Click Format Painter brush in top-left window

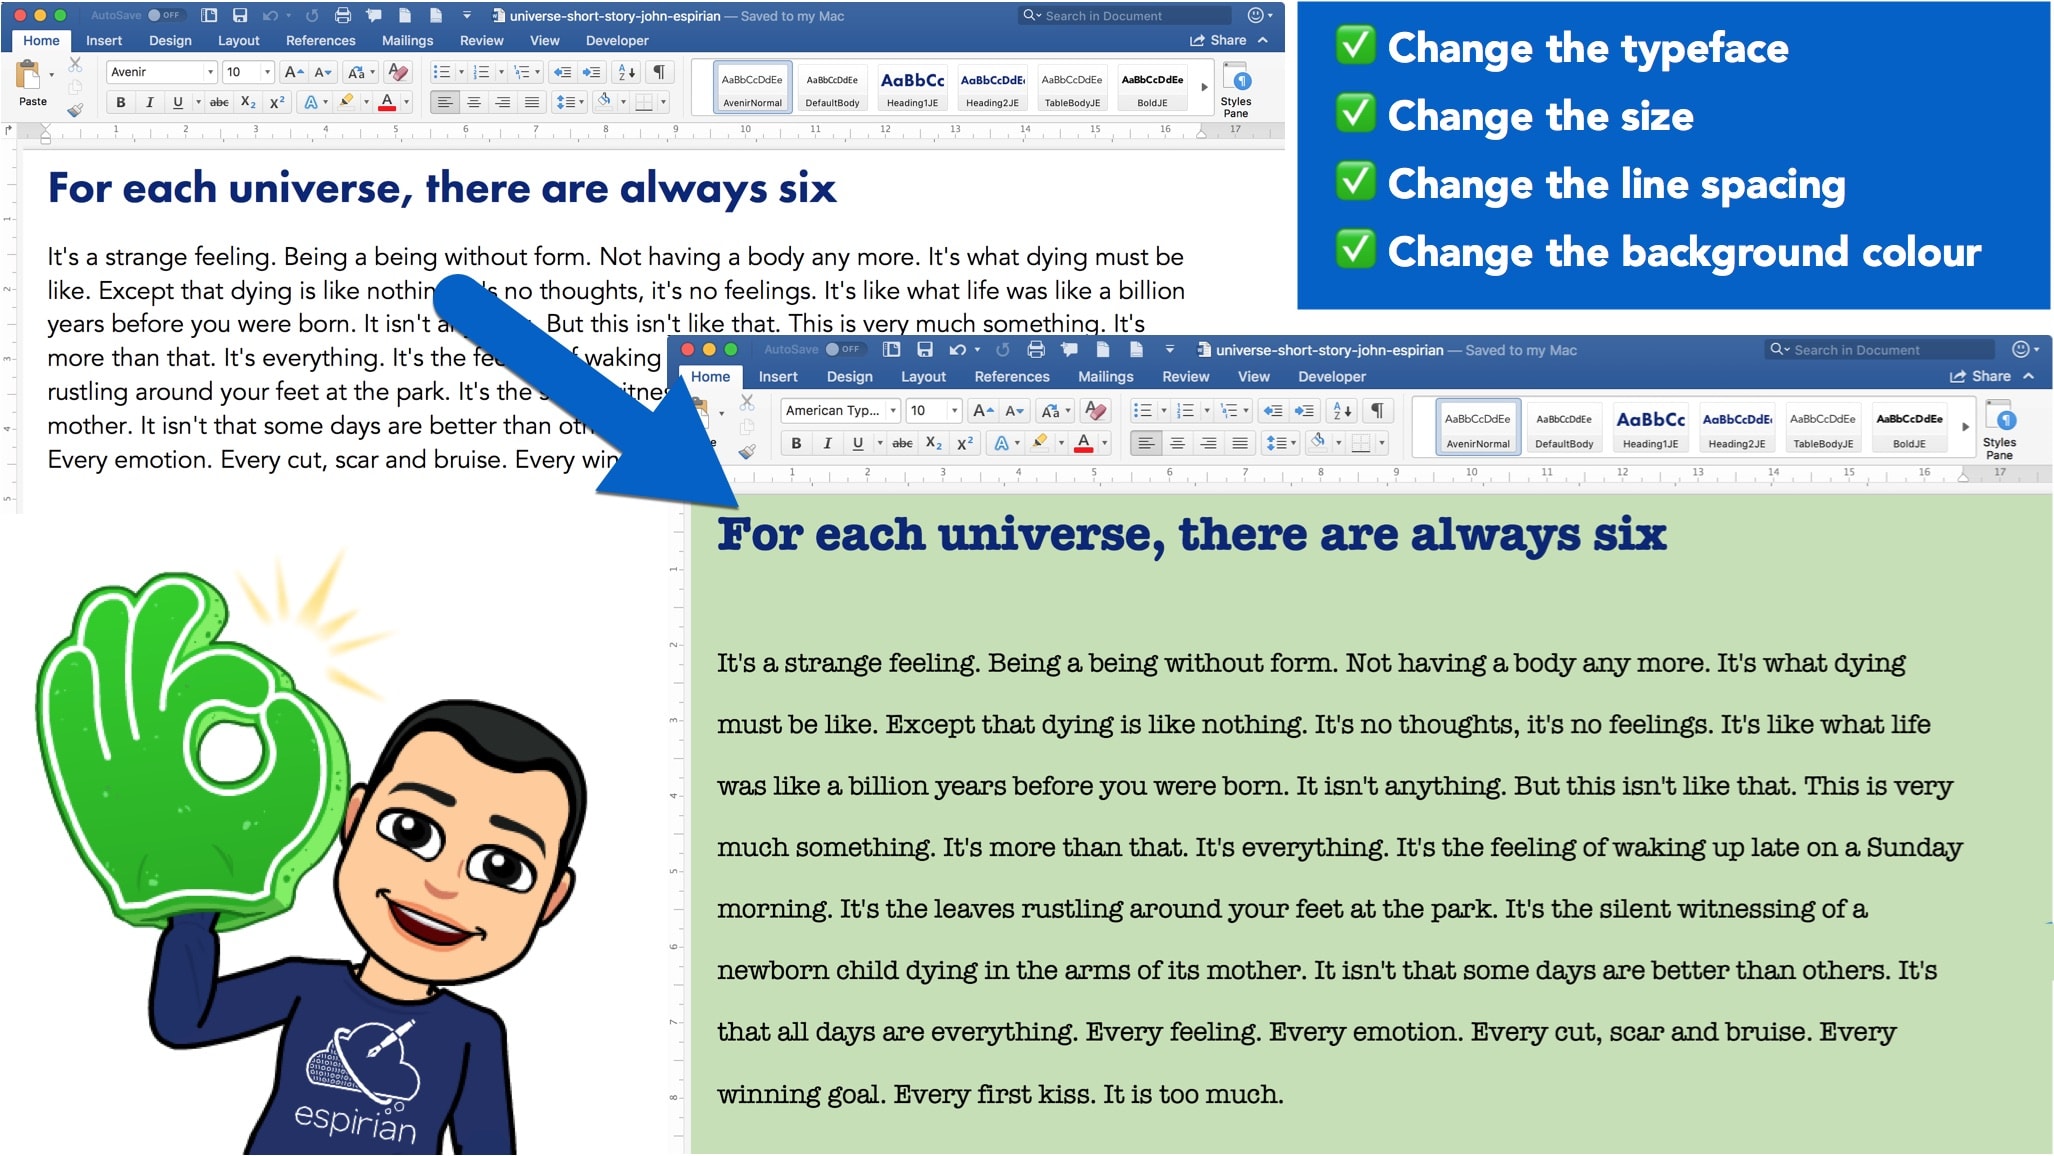tap(75, 109)
